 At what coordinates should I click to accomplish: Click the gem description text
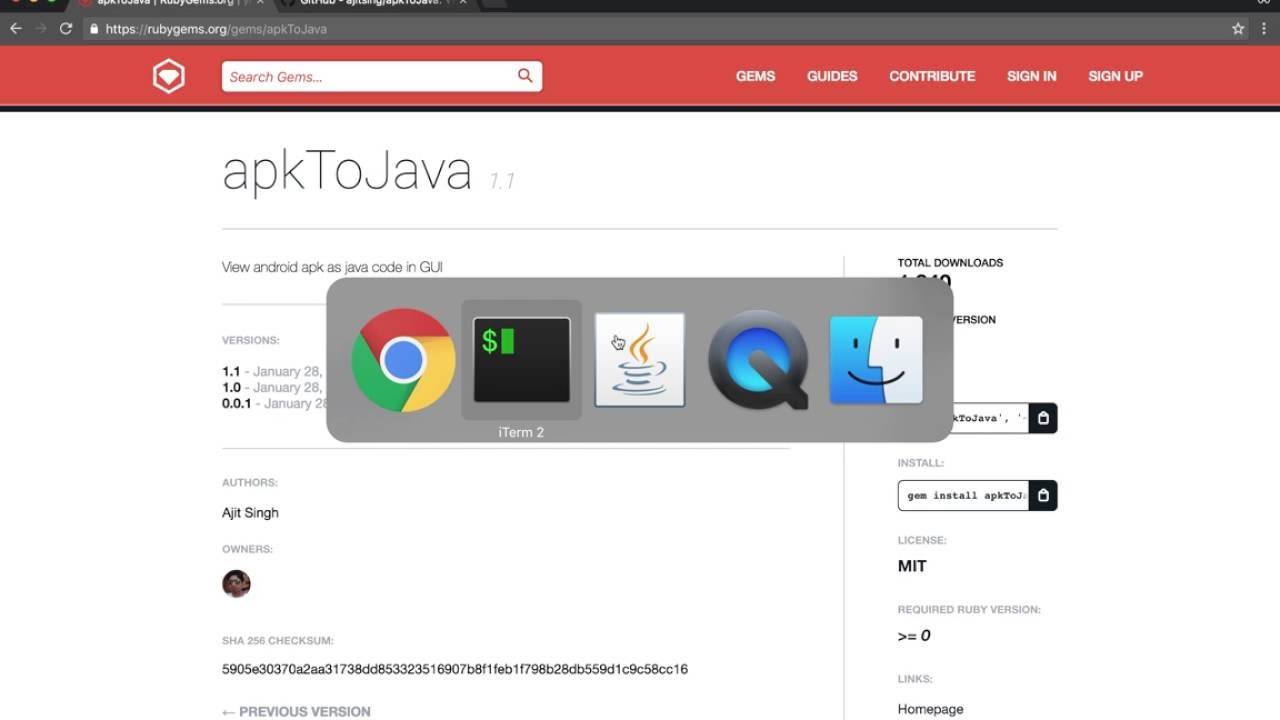[332, 267]
